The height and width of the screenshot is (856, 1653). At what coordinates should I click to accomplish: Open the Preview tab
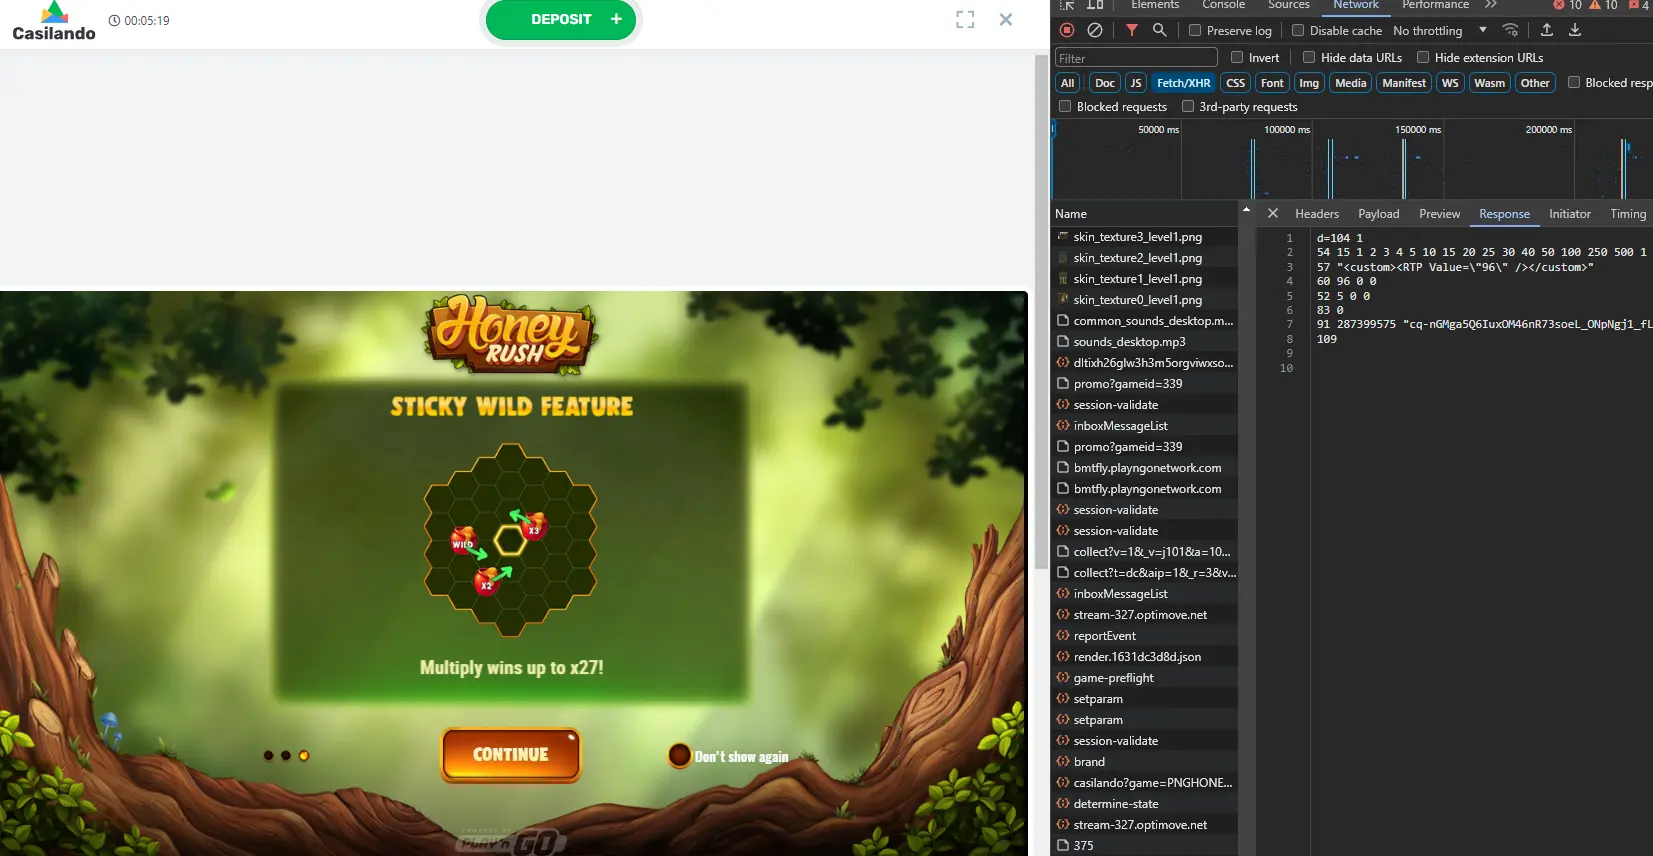pyautogui.click(x=1440, y=213)
